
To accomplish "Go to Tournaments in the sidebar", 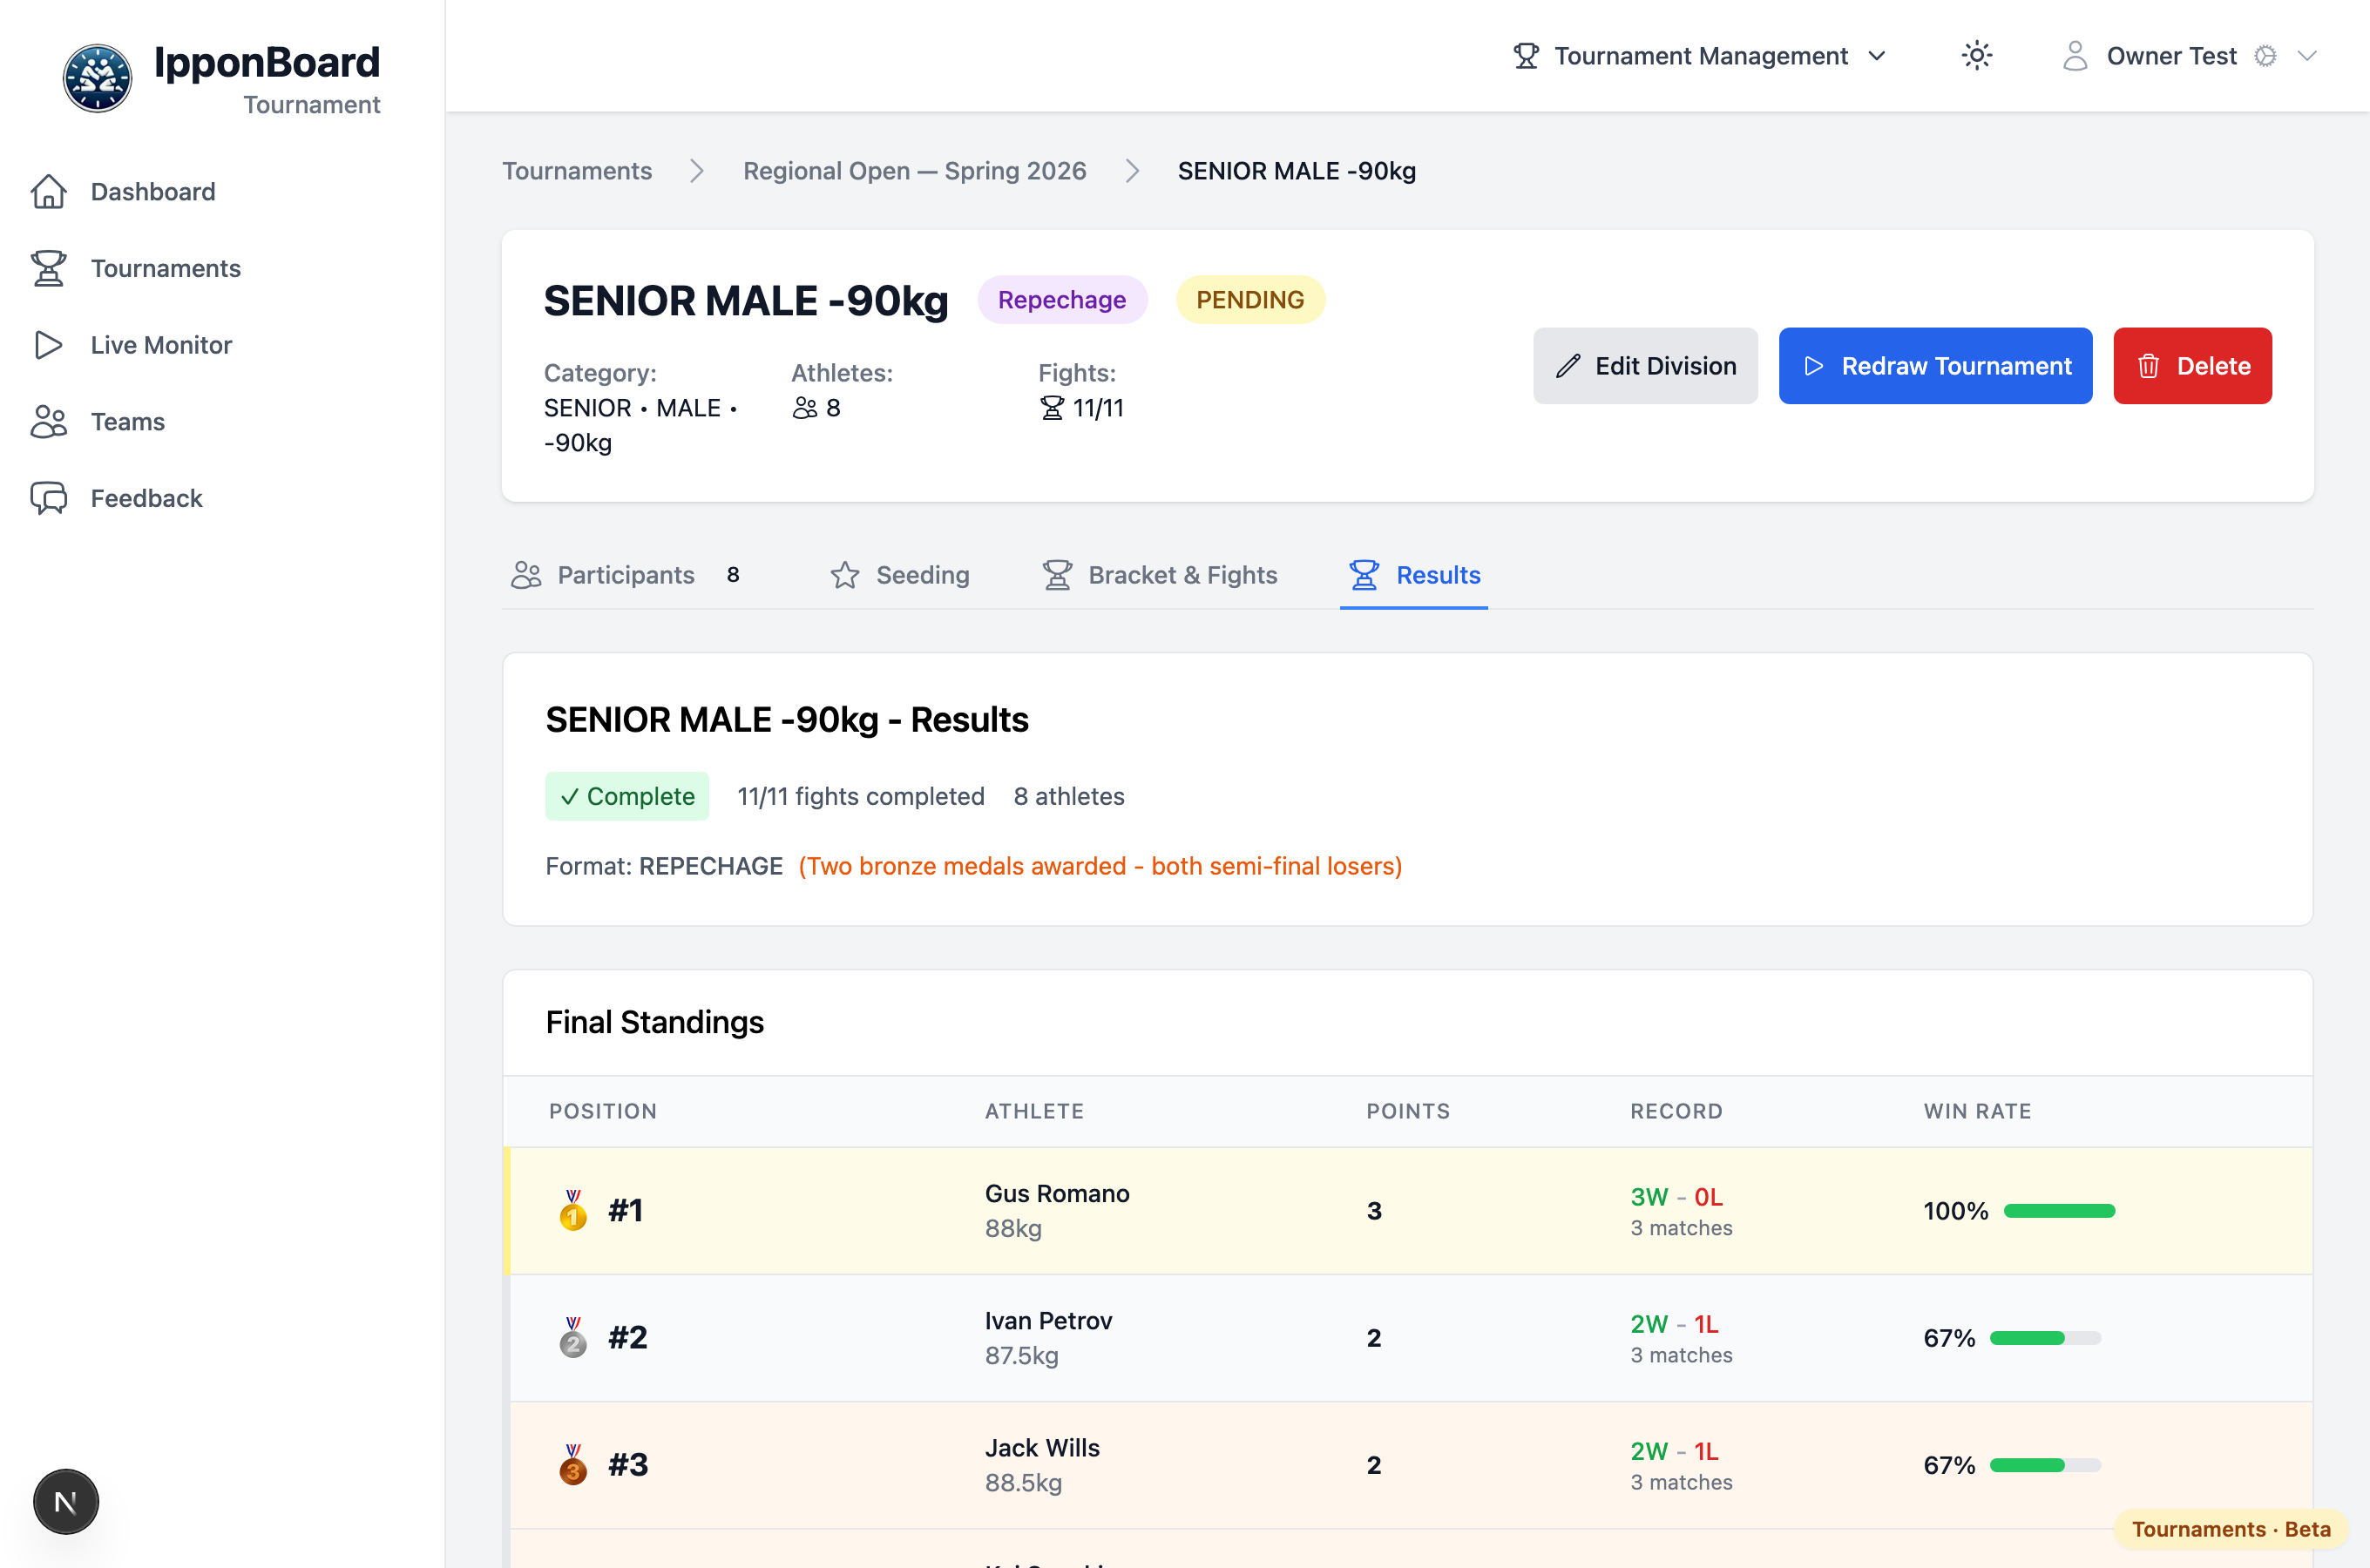I will click(165, 268).
